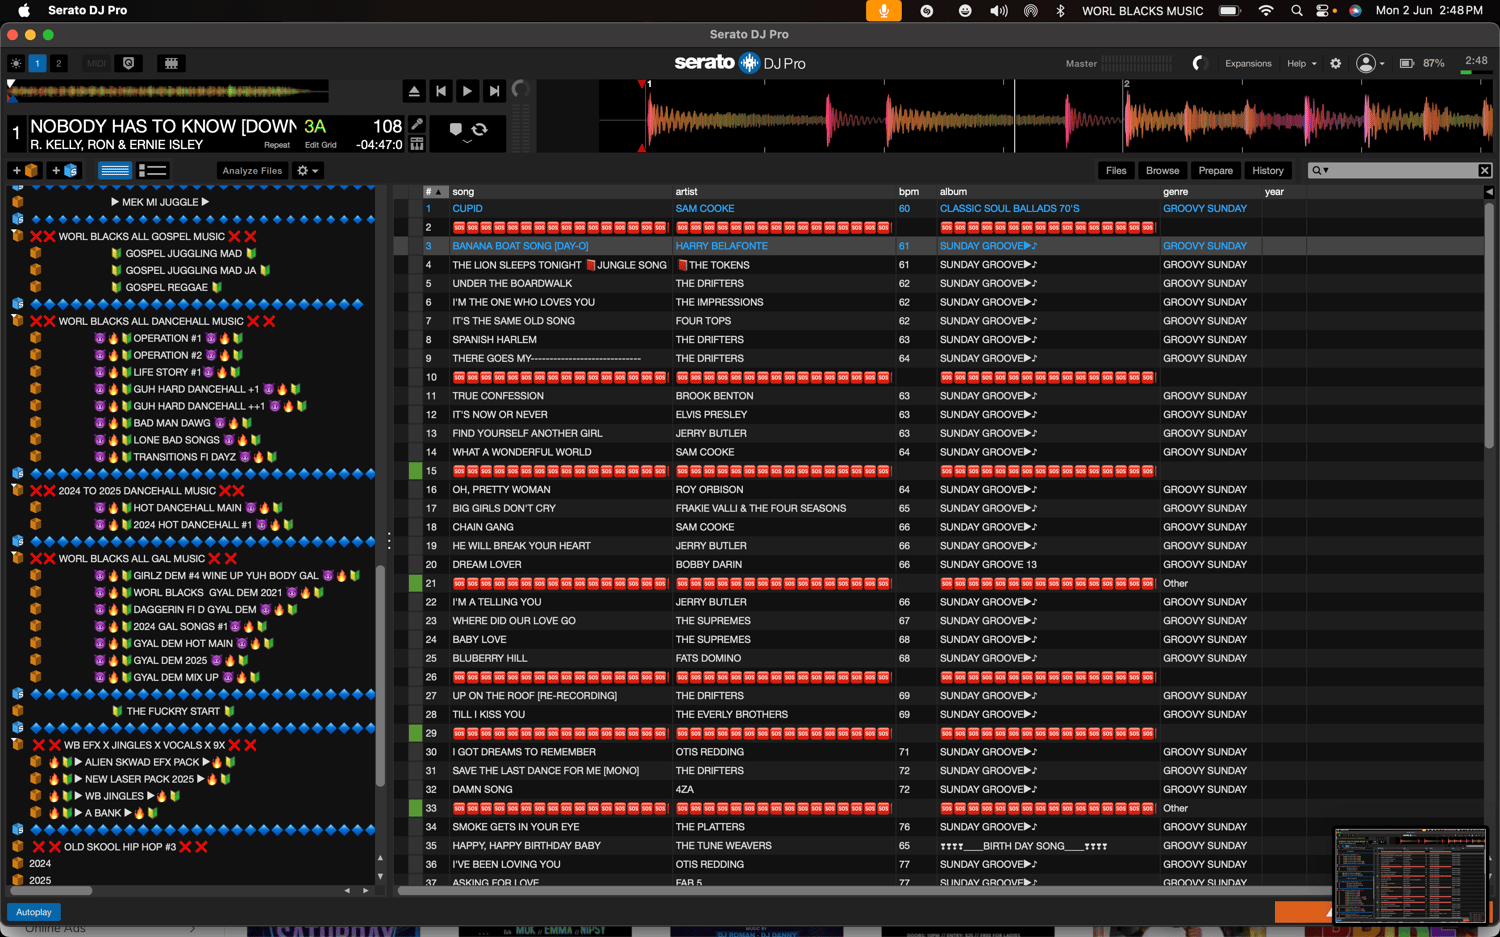1500x937 pixels.
Task: Switch library to simple list view
Action: click(x=115, y=171)
